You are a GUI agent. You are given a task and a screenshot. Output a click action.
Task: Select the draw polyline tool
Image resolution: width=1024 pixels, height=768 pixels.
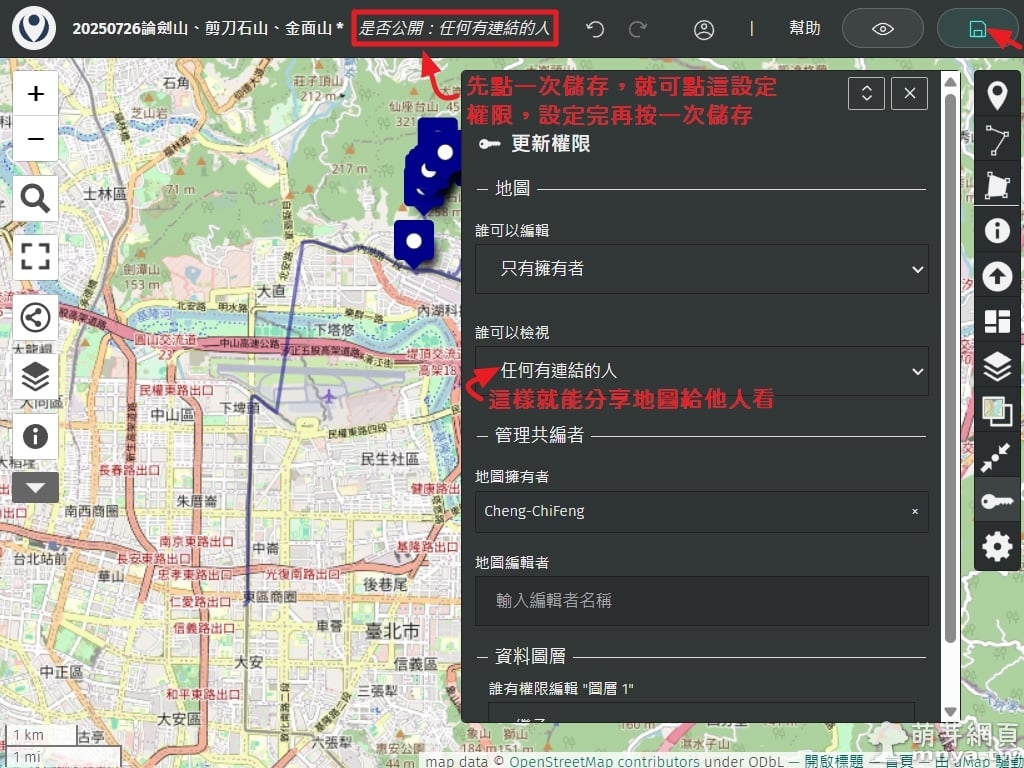click(997, 141)
